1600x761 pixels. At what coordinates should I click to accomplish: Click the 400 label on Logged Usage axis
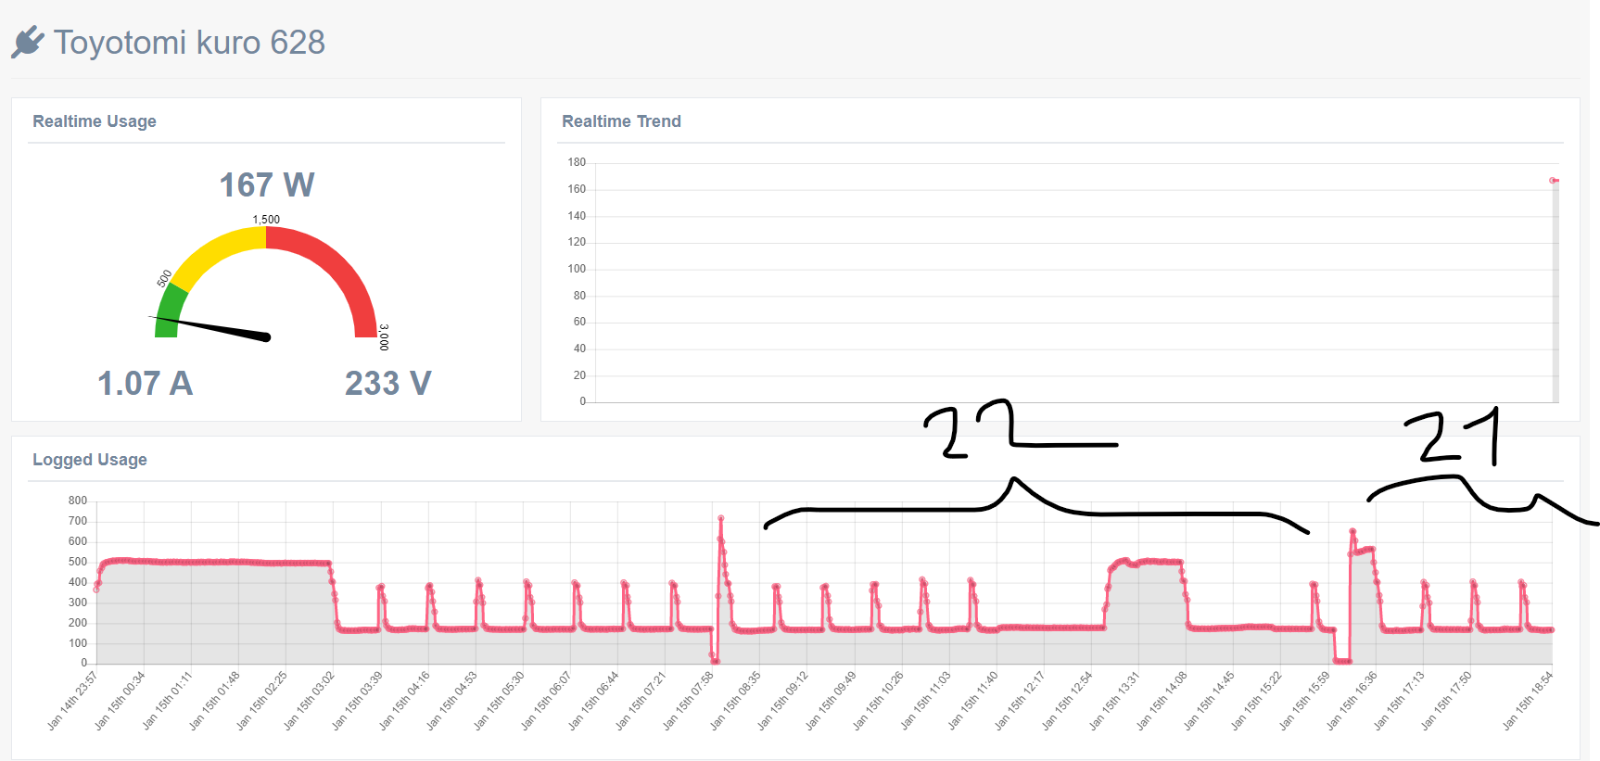pyautogui.click(x=78, y=582)
